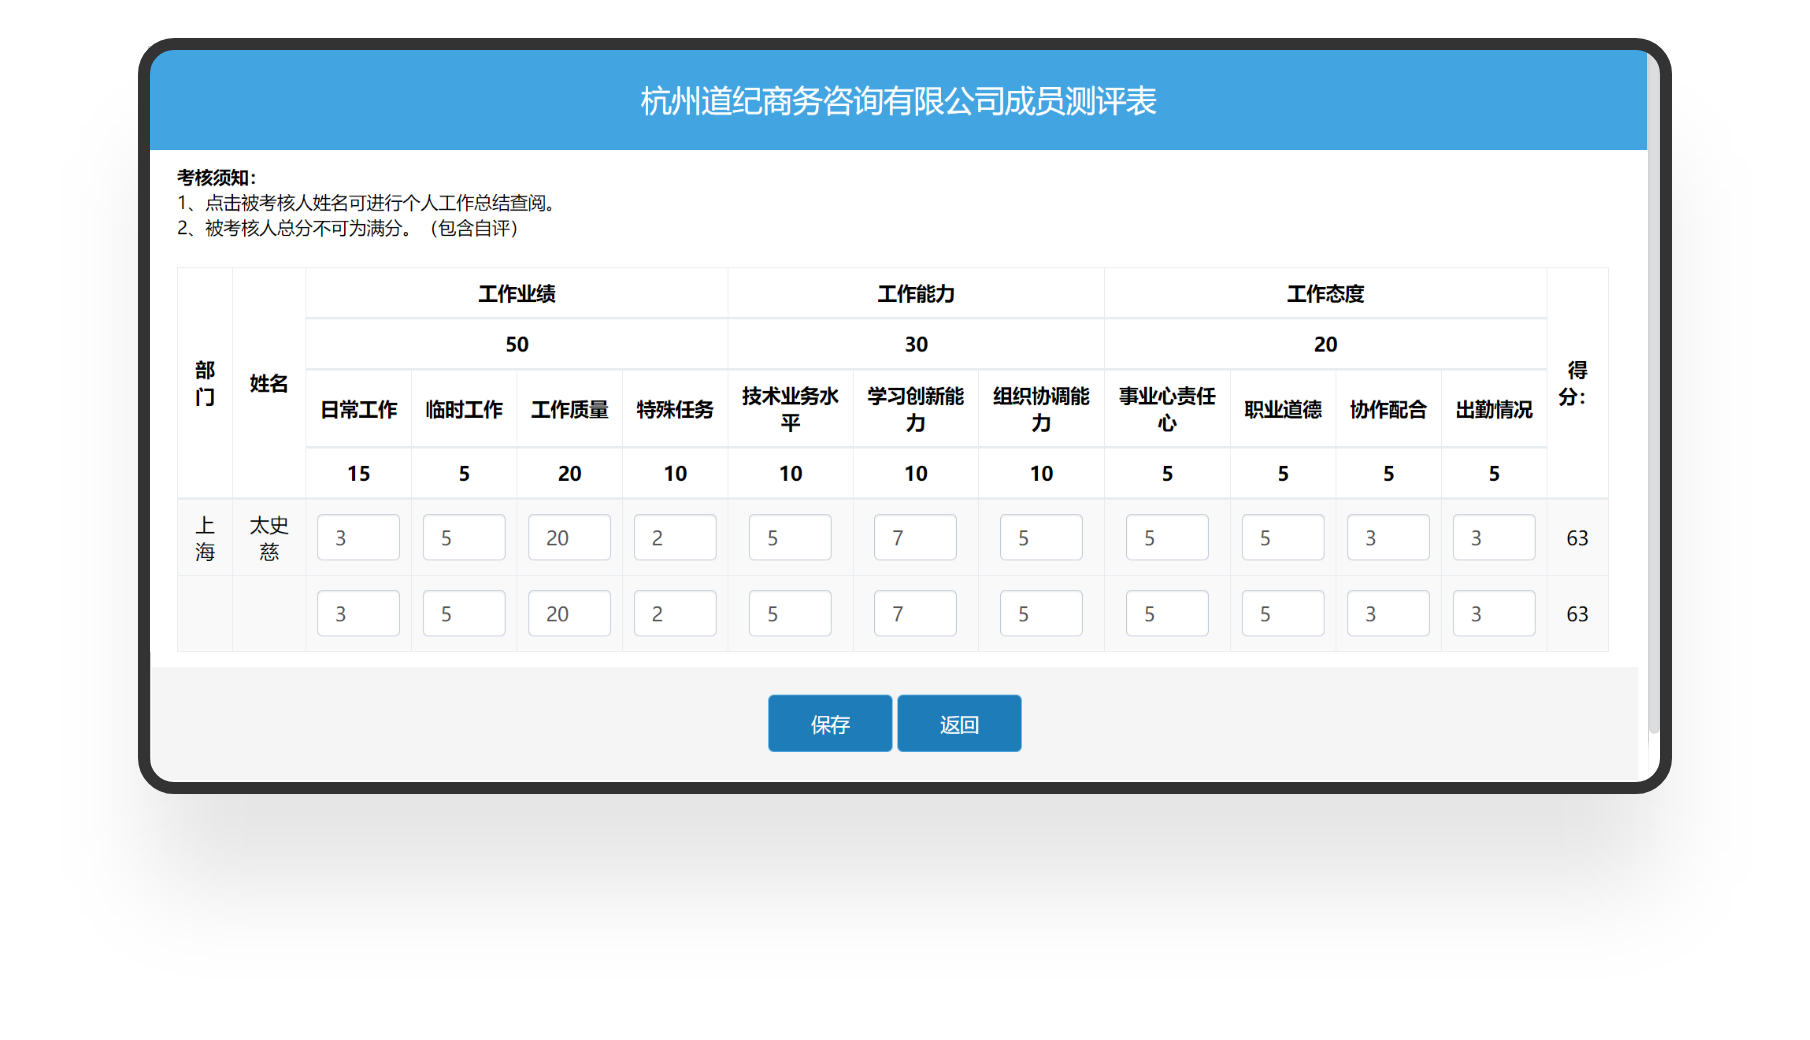Click the 姓名 column header
1810x1040 pixels.
coord(269,384)
